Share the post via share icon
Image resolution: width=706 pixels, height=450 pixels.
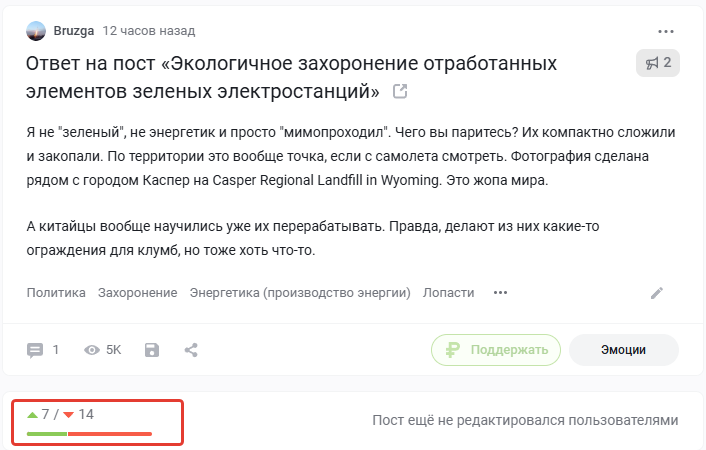191,350
